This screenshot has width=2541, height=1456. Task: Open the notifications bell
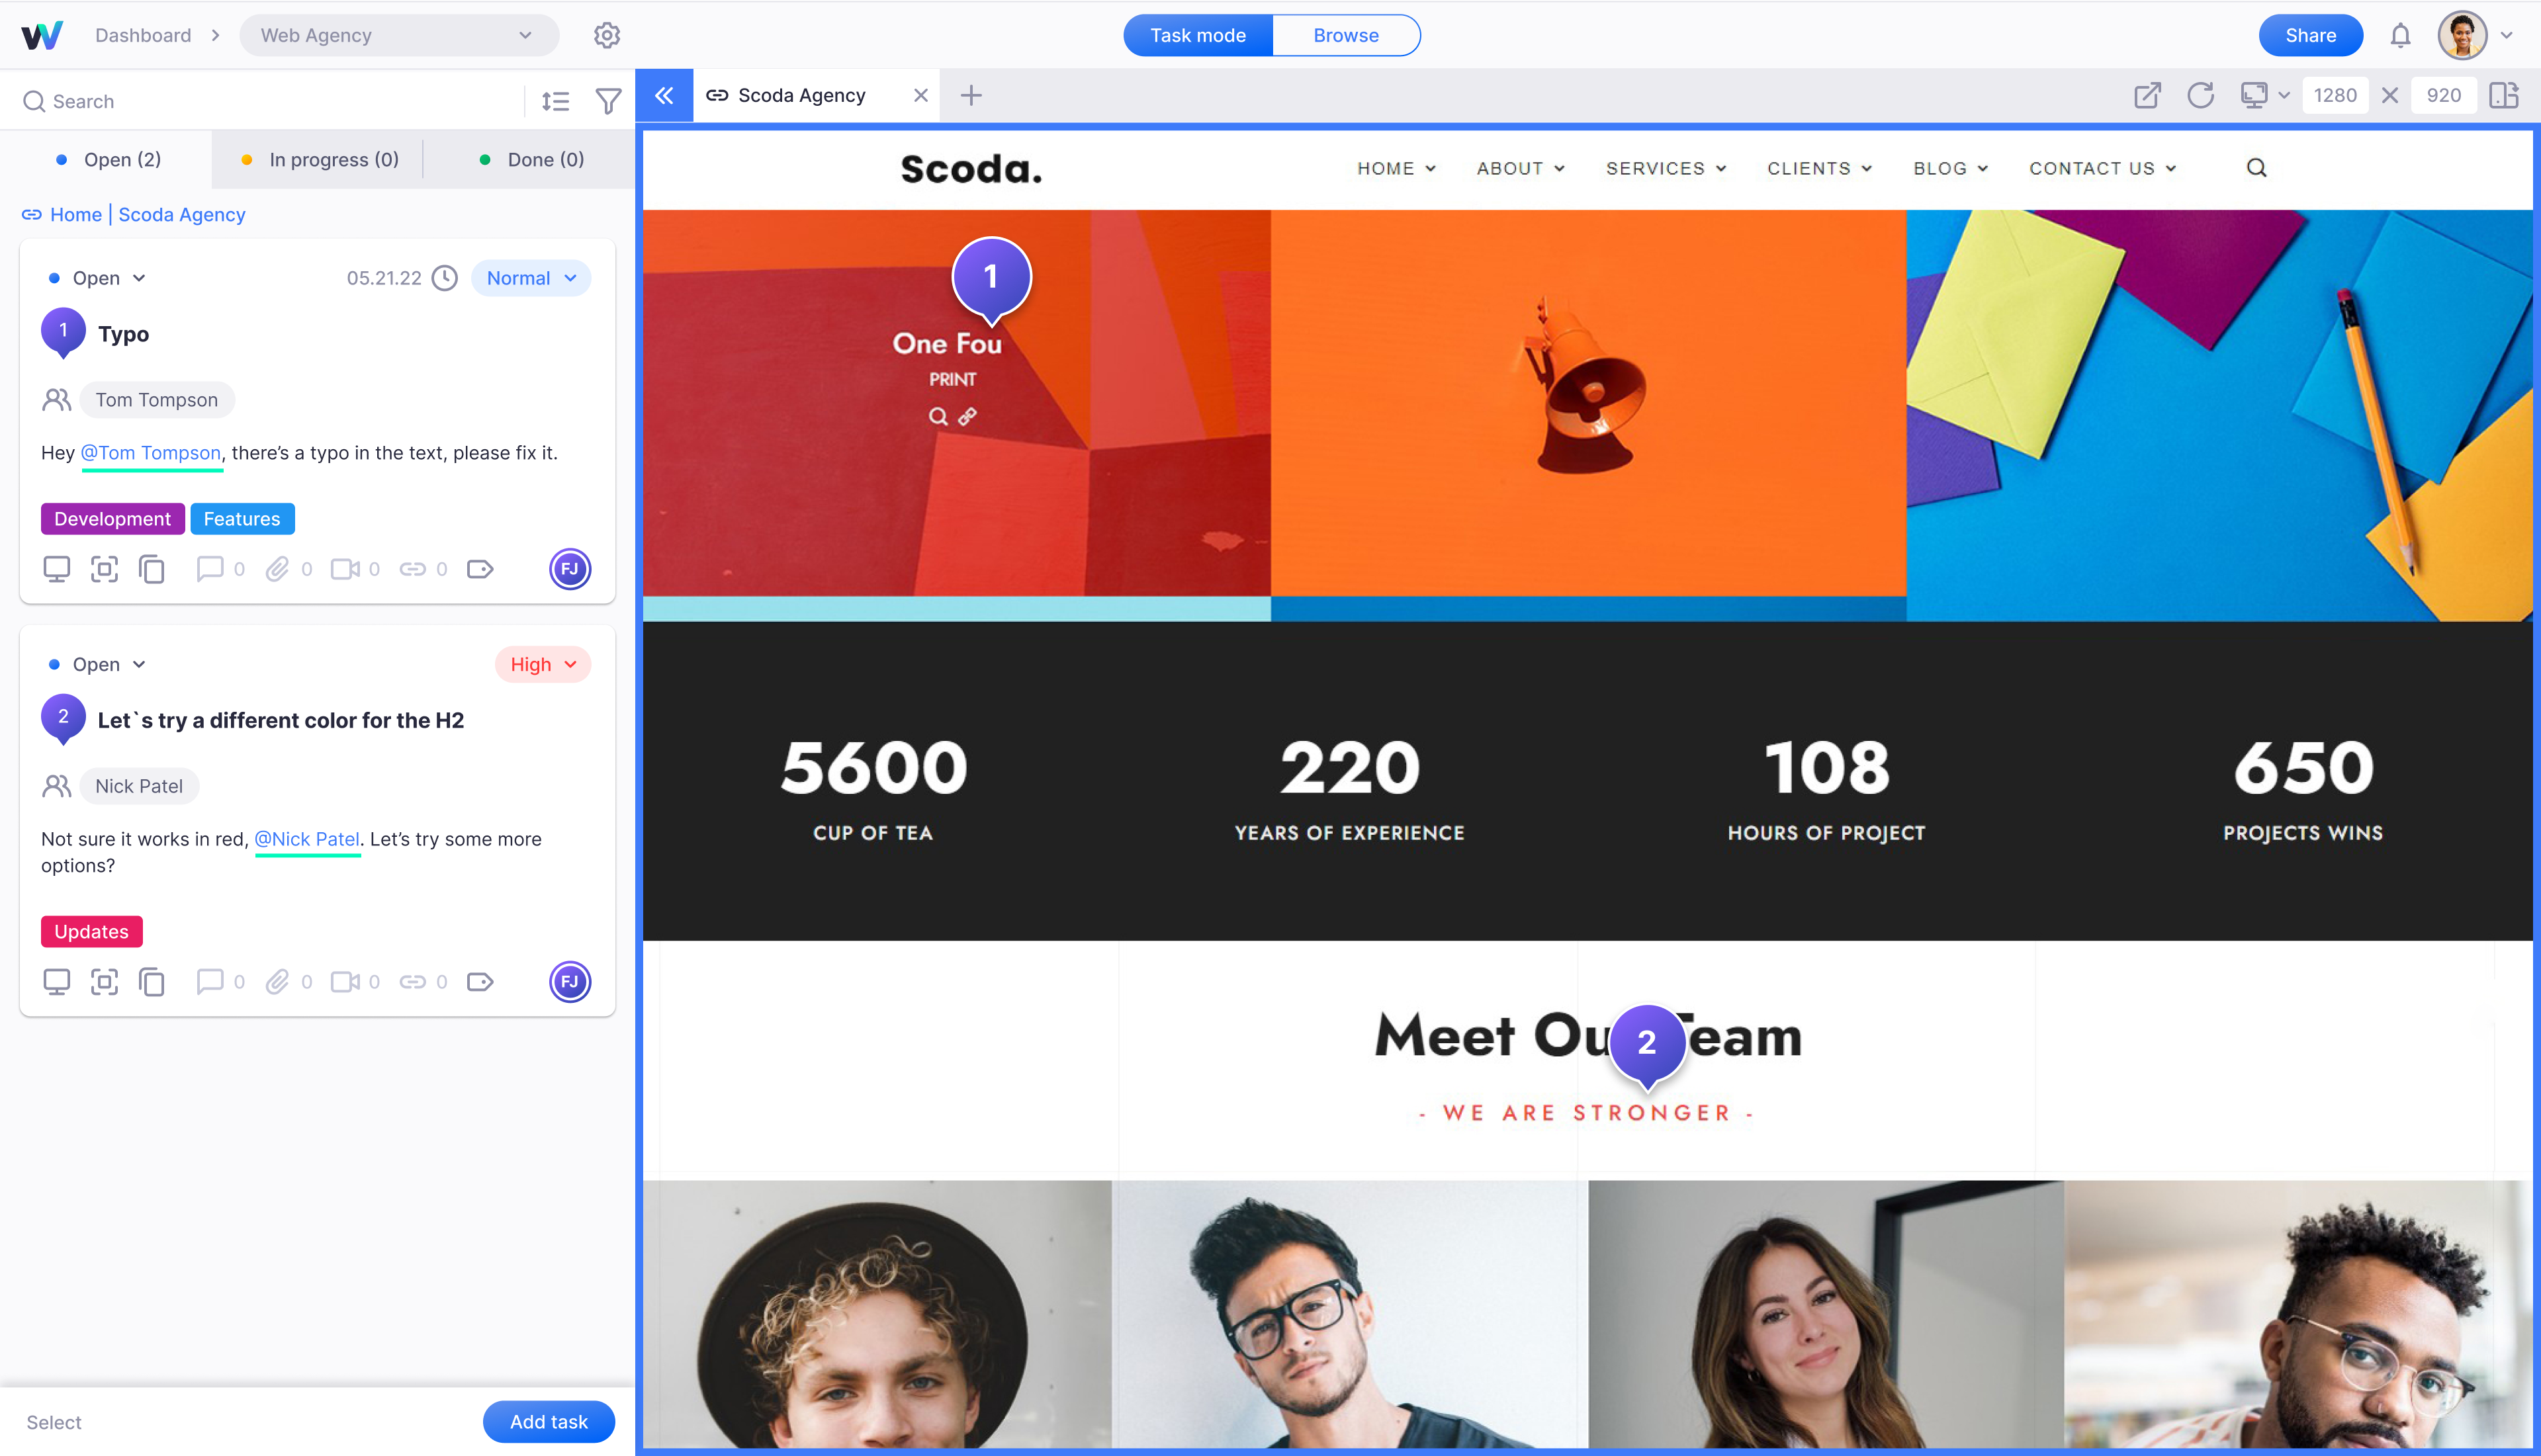[x=2400, y=36]
